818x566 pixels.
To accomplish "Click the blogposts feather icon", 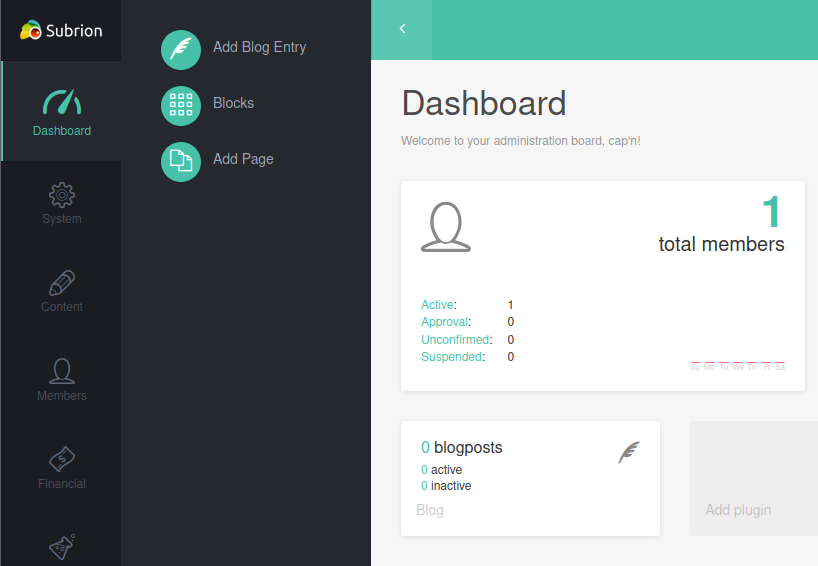I will click(628, 452).
